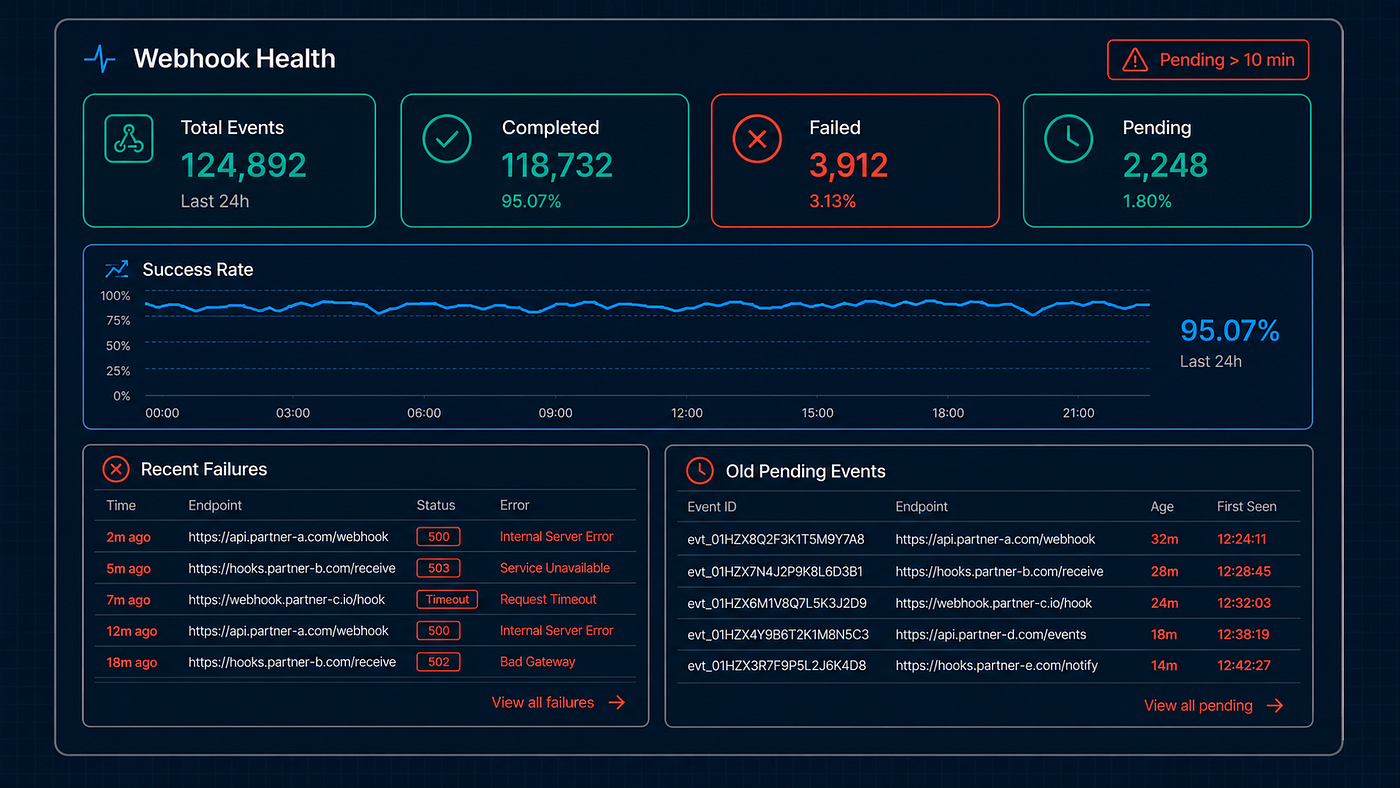
Task: Click the clock icon on Pending card
Action: [x=1069, y=139]
